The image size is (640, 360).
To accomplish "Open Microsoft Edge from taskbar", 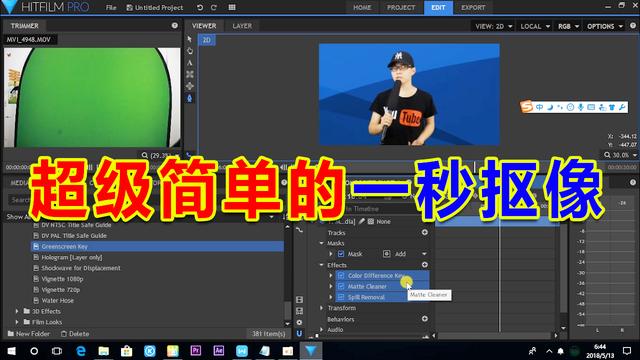I will tap(81, 351).
